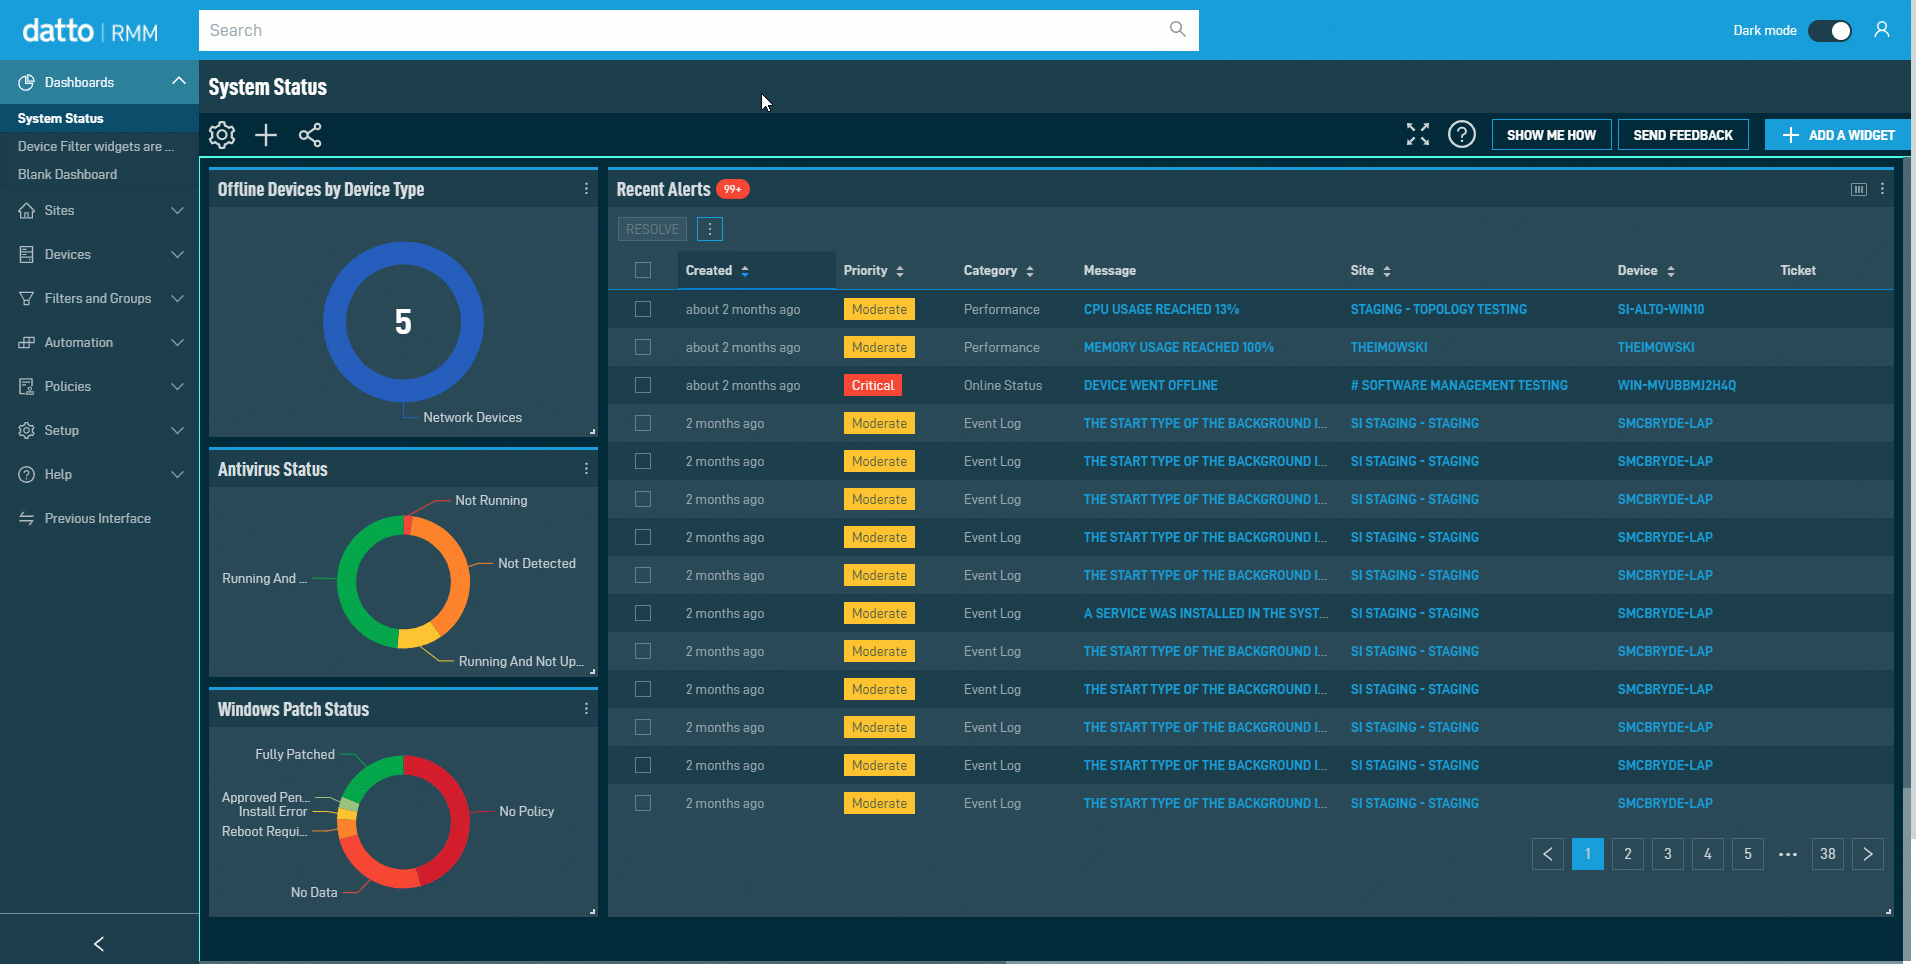1916x964 pixels.
Task: Open Device Went Offline alert message
Action: [1151, 385]
